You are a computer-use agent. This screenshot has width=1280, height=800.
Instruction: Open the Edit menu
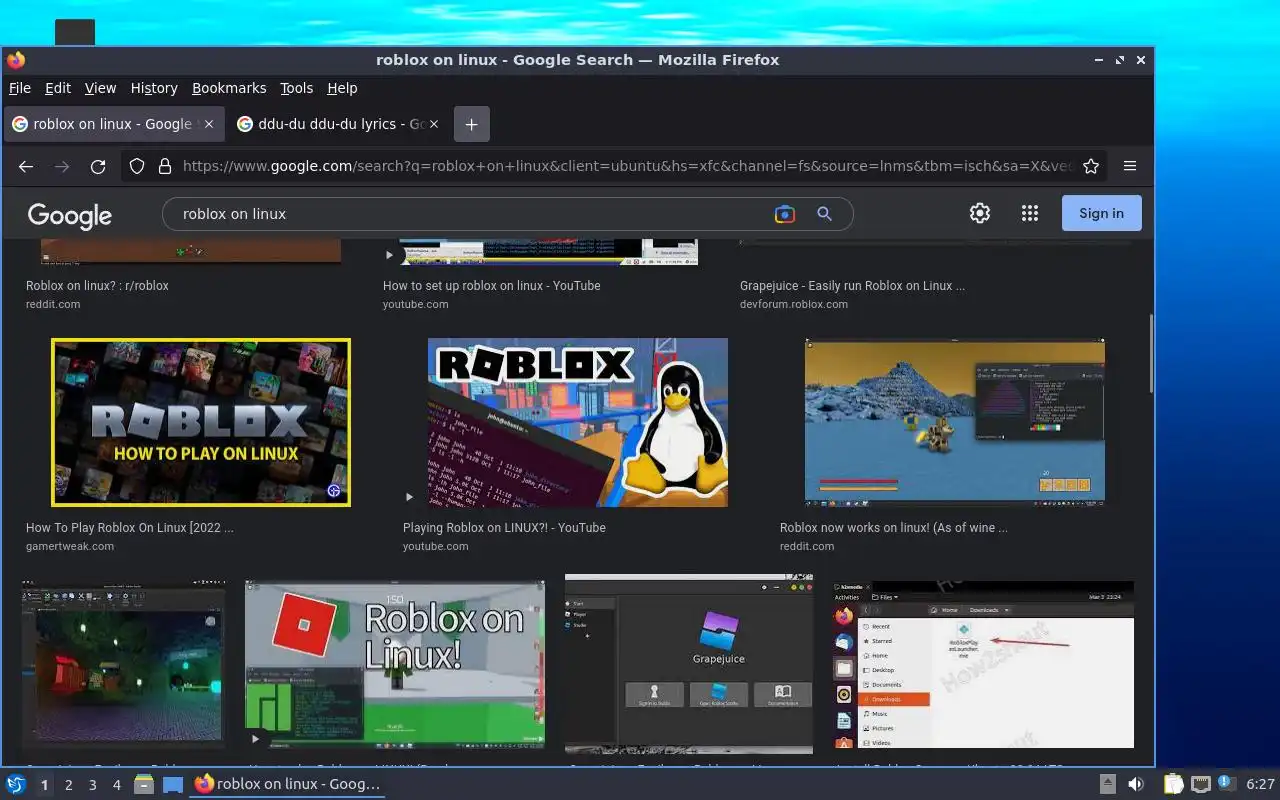[x=58, y=88]
